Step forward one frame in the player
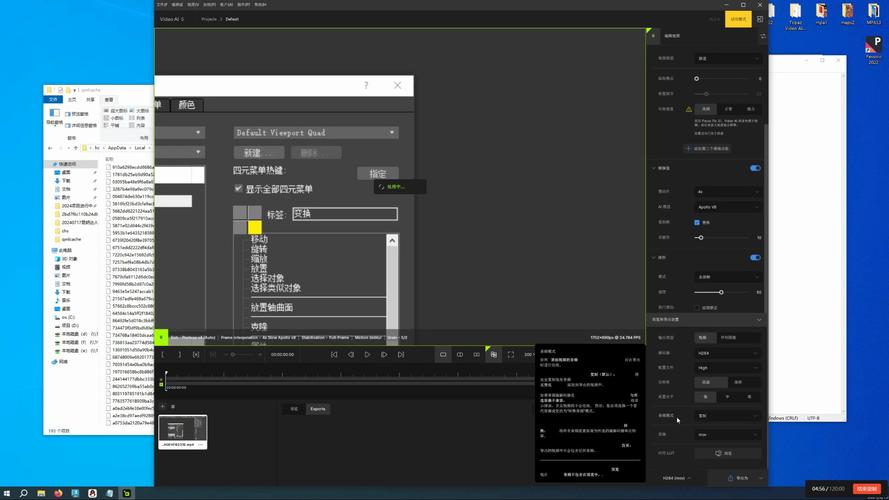 384,354
